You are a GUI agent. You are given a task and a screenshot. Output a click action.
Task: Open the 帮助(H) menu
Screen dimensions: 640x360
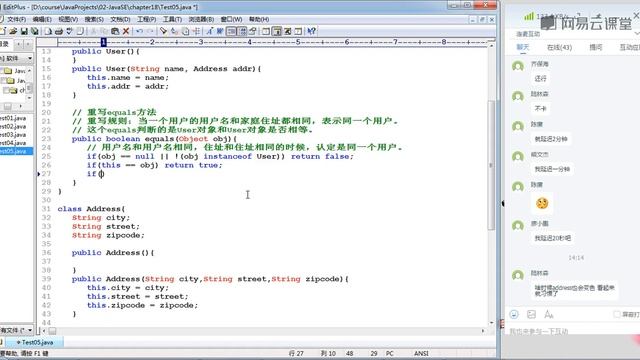(259, 19)
